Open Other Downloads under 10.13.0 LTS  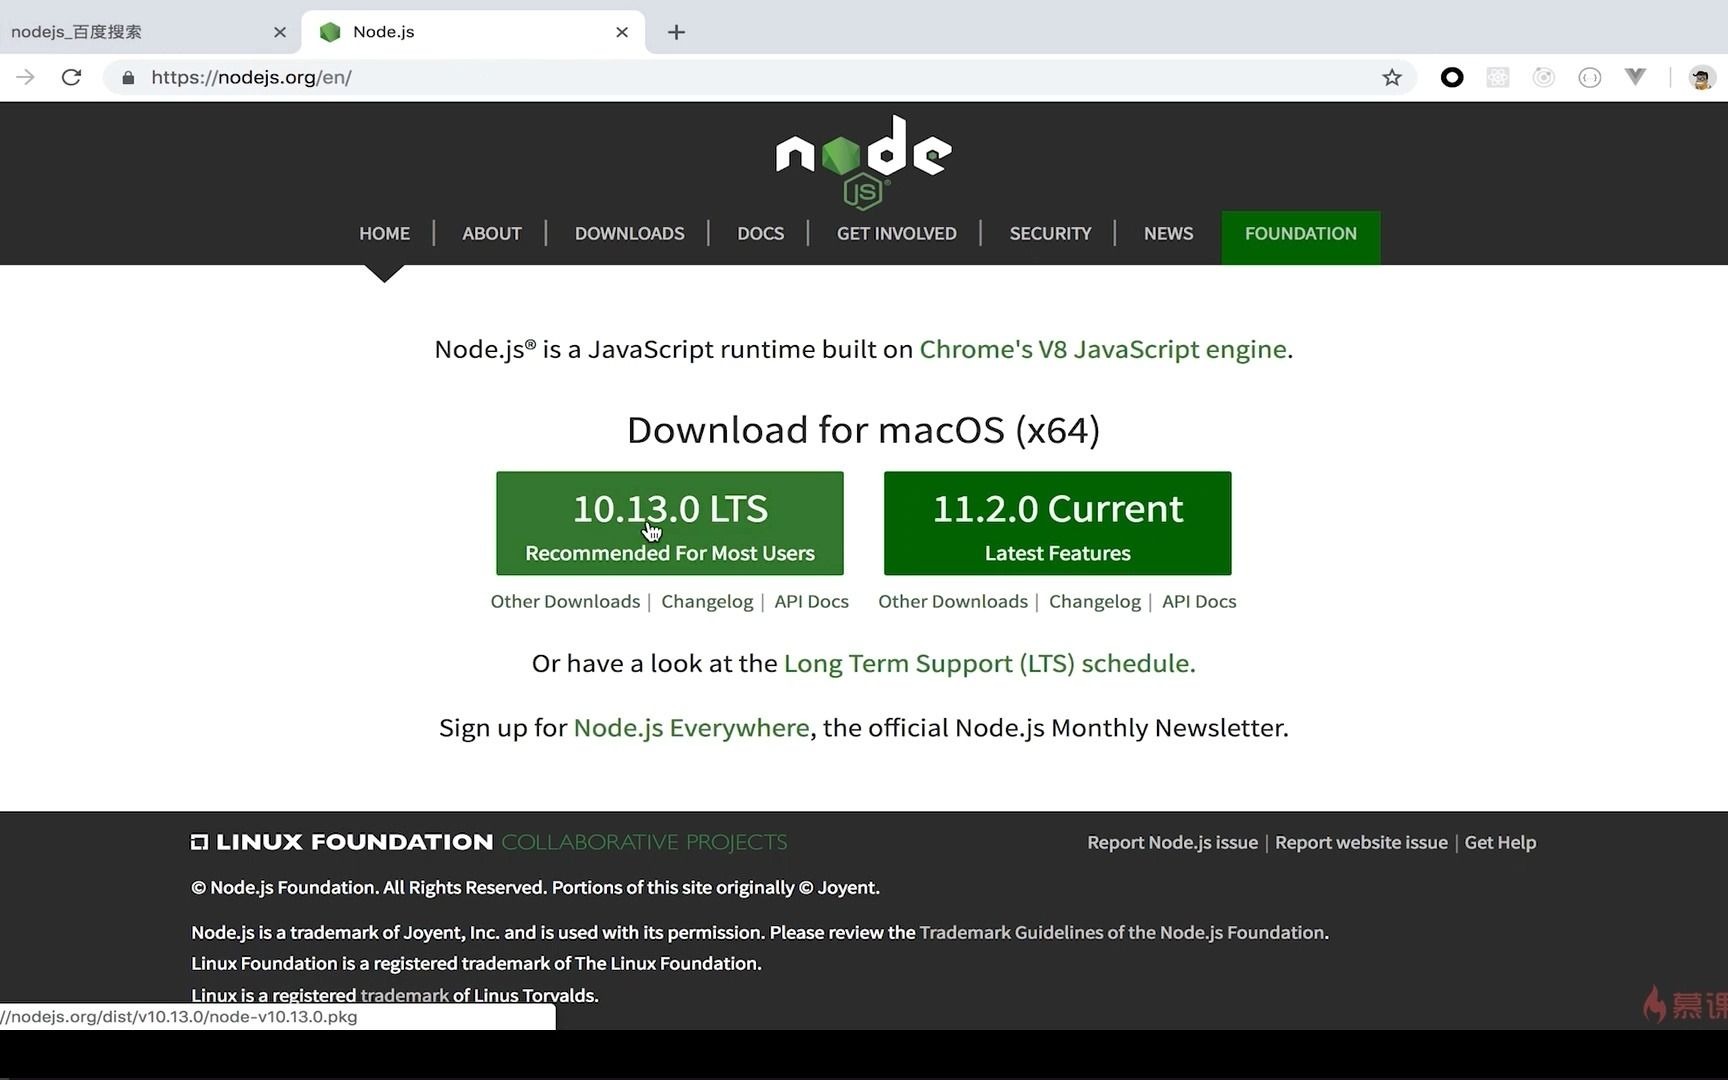565,601
